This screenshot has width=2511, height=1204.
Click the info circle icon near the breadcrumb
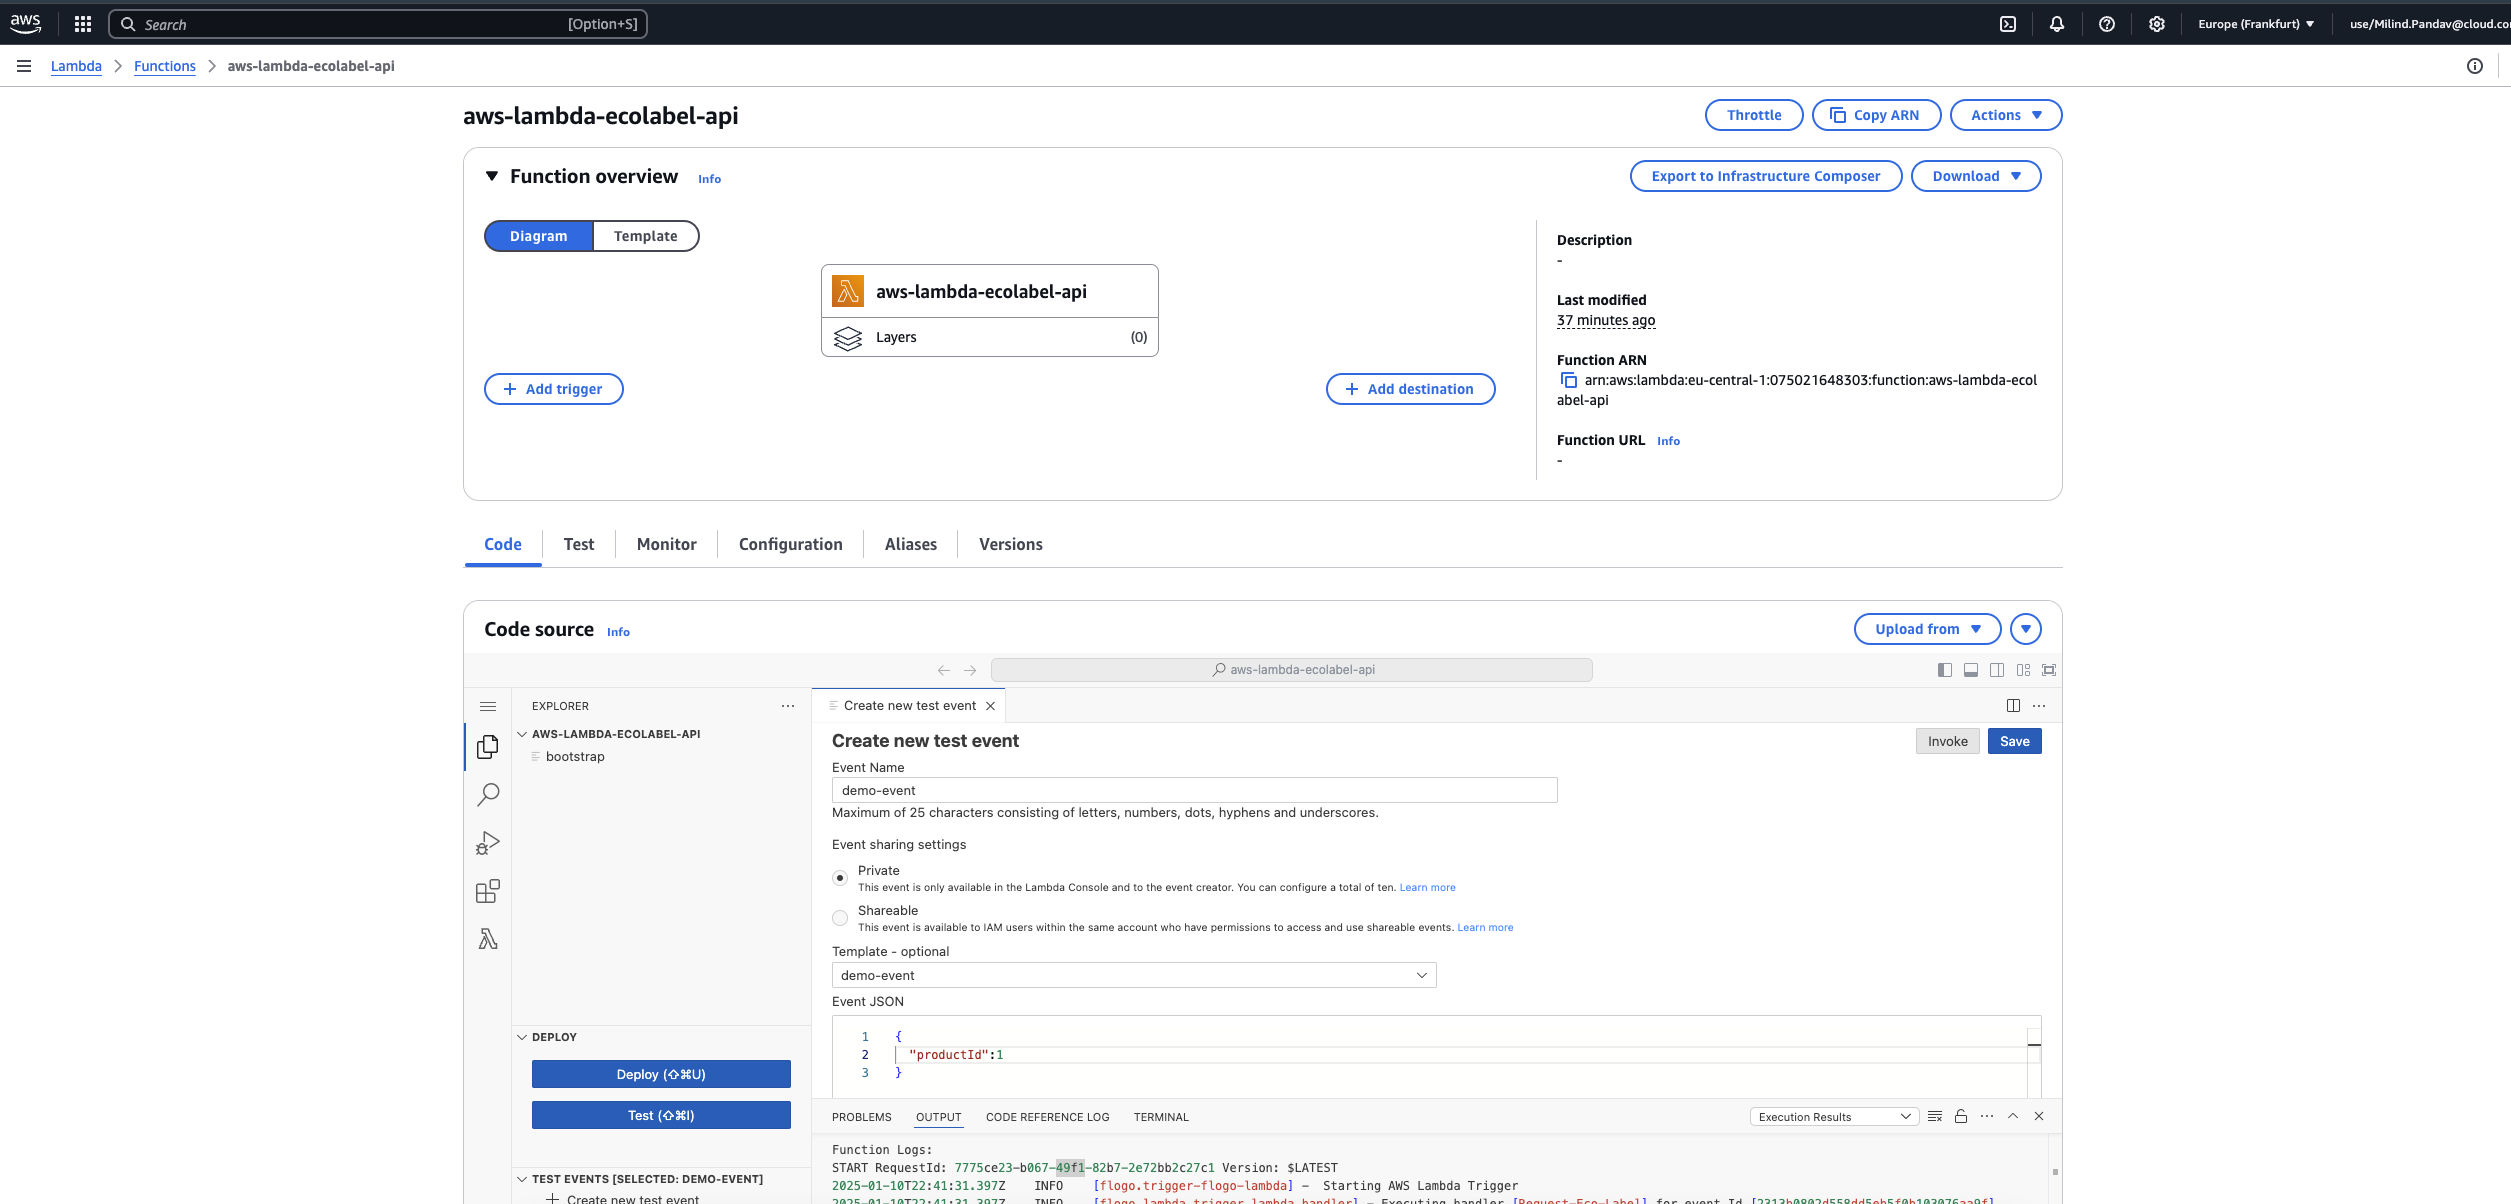tap(2475, 66)
